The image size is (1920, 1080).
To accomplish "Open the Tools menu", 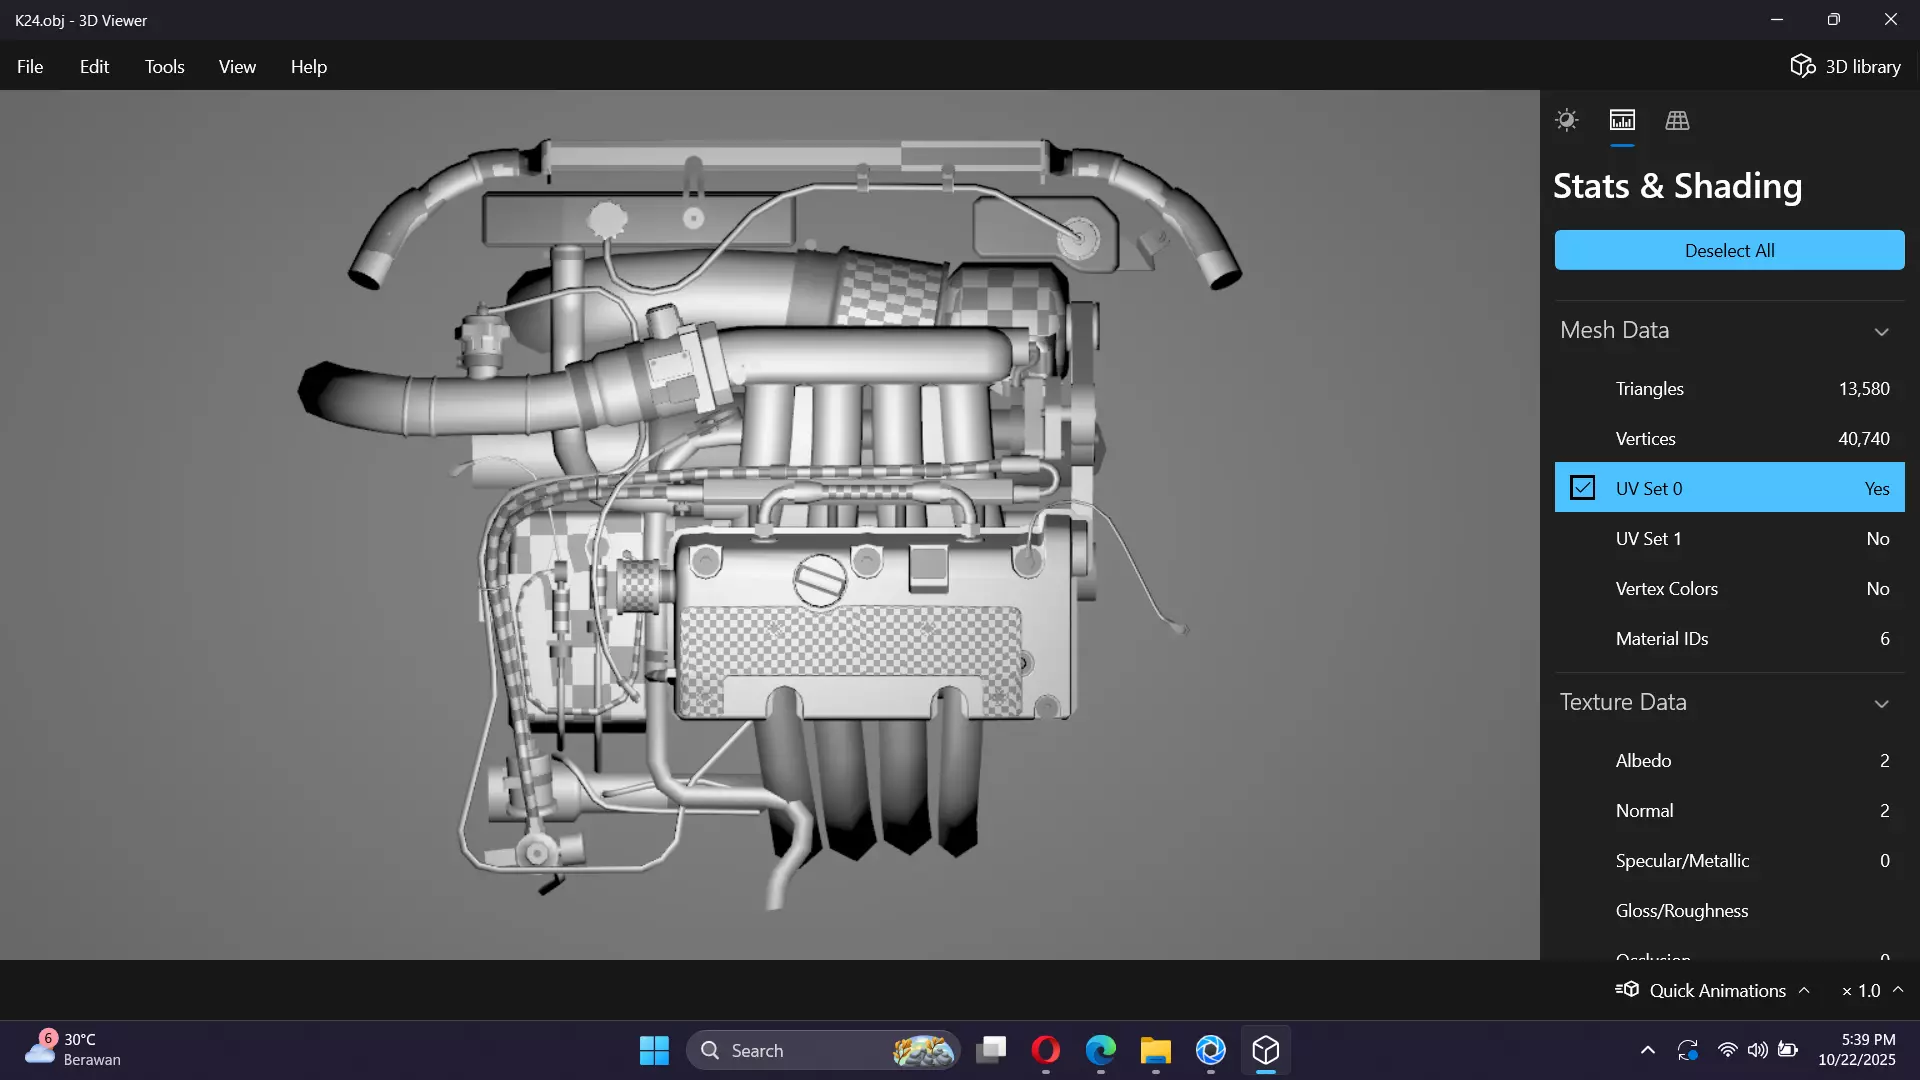I will 164,66.
